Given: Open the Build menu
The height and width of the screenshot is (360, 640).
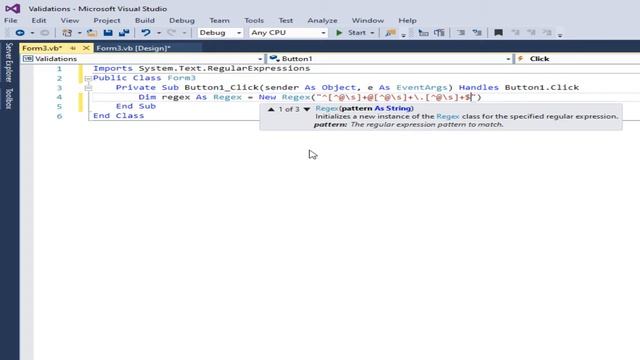Looking at the screenshot, I should tap(145, 20).
